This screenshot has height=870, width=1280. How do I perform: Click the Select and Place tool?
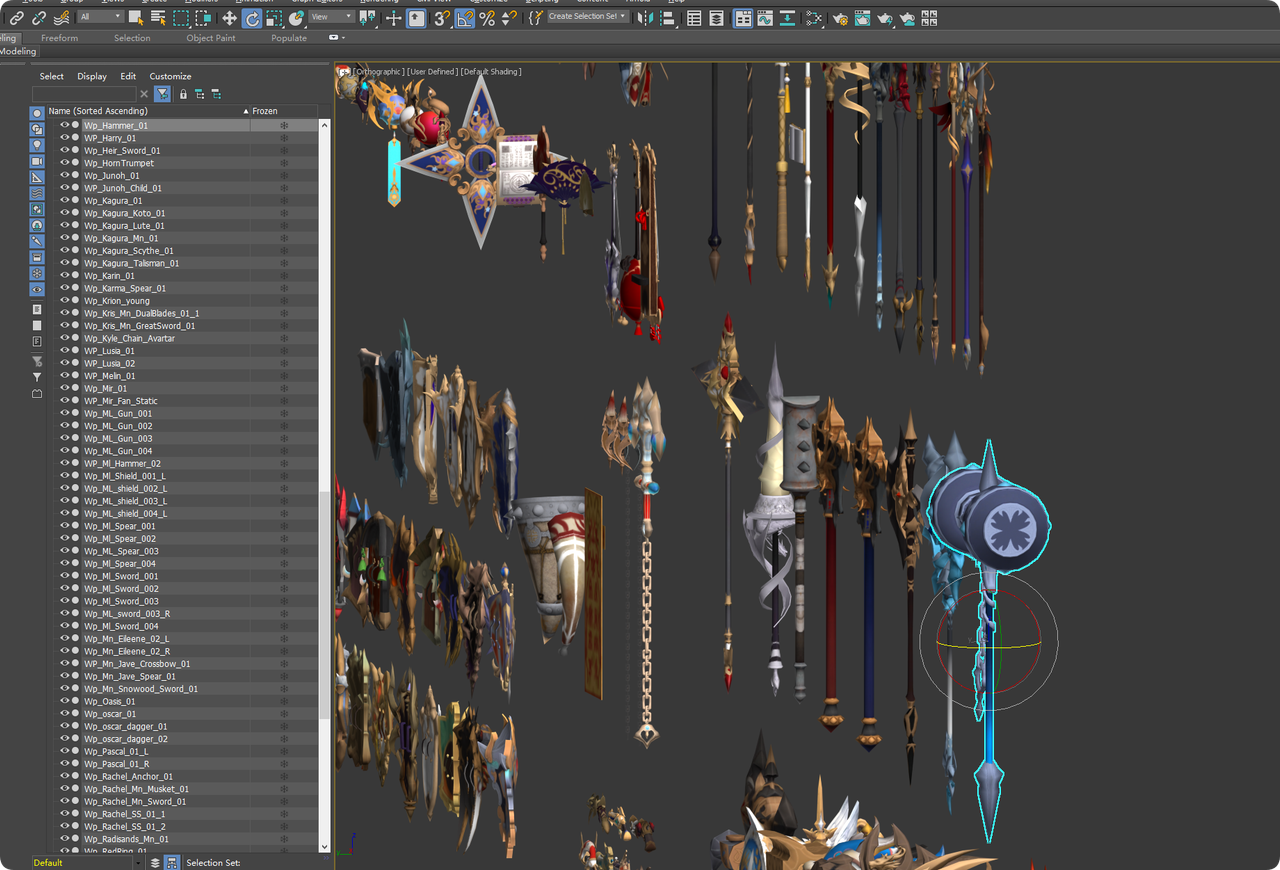[x=296, y=18]
